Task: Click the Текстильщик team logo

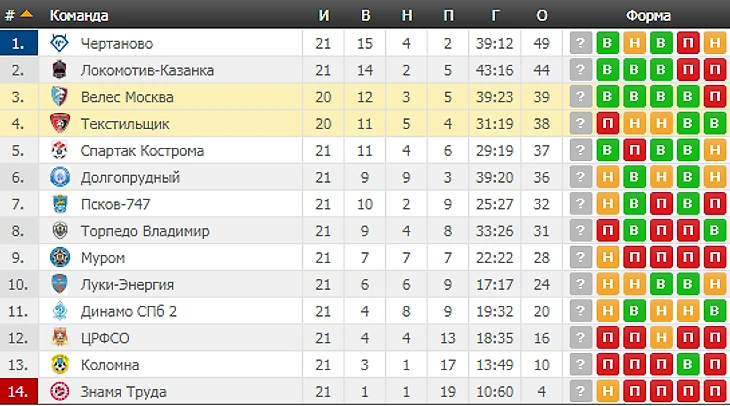Action: pos(60,123)
